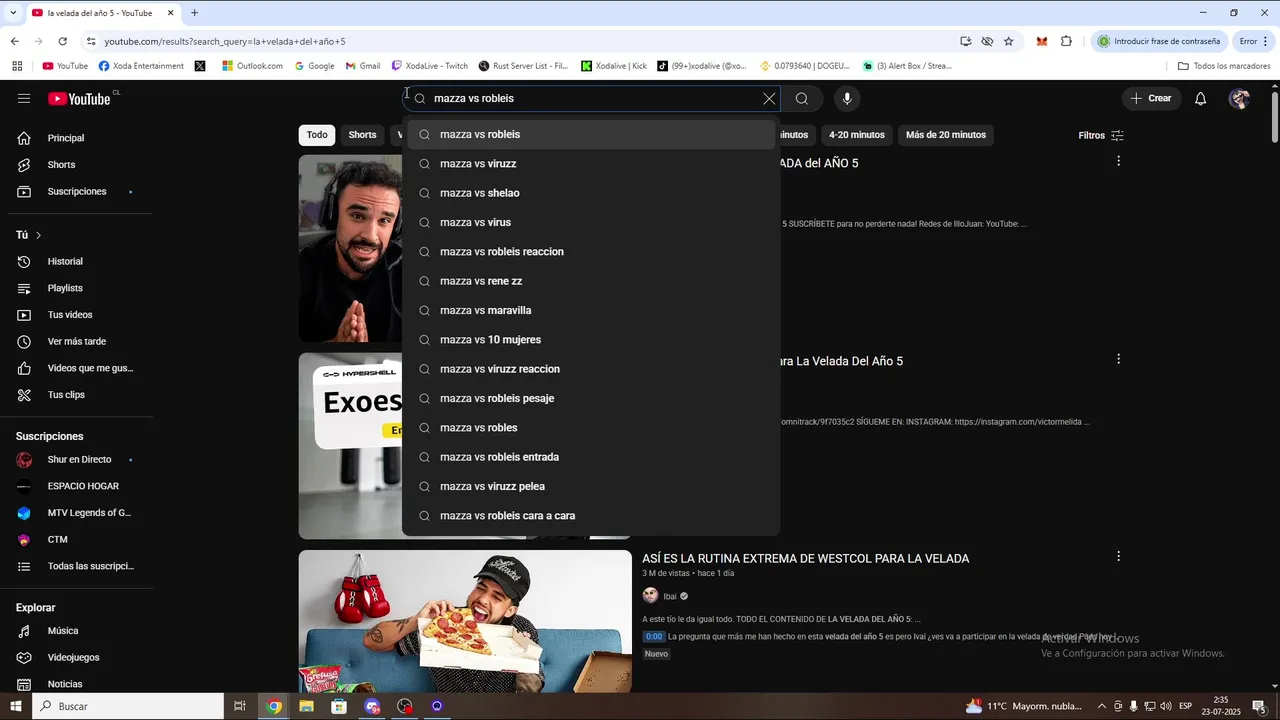The image size is (1280, 720).
Task: Open the Filtros filter panel
Action: click(1101, 135)
